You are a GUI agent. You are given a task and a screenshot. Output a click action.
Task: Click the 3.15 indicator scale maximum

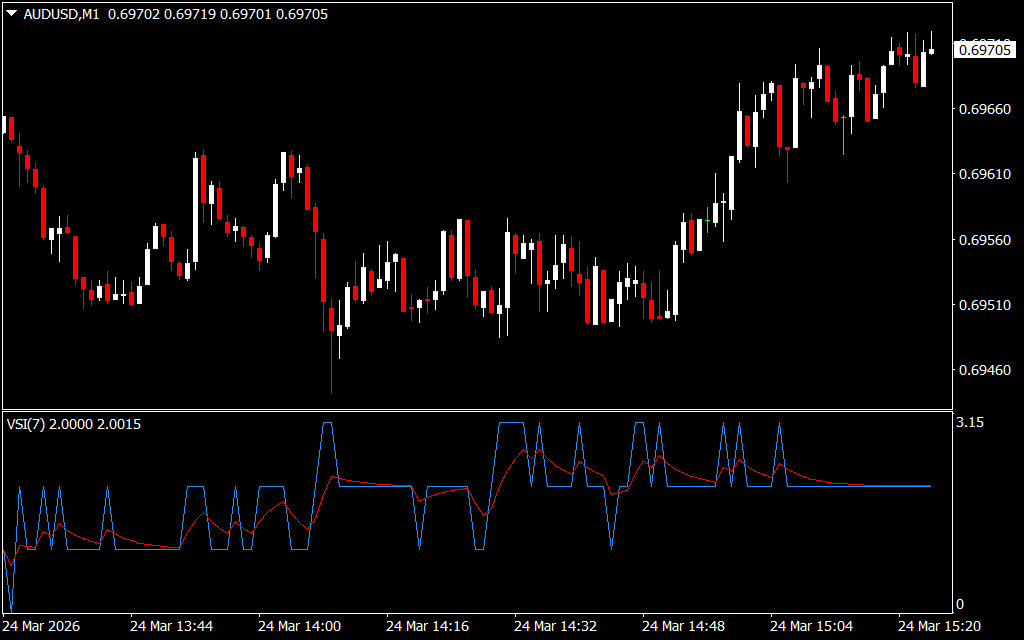tap(970, 423)
